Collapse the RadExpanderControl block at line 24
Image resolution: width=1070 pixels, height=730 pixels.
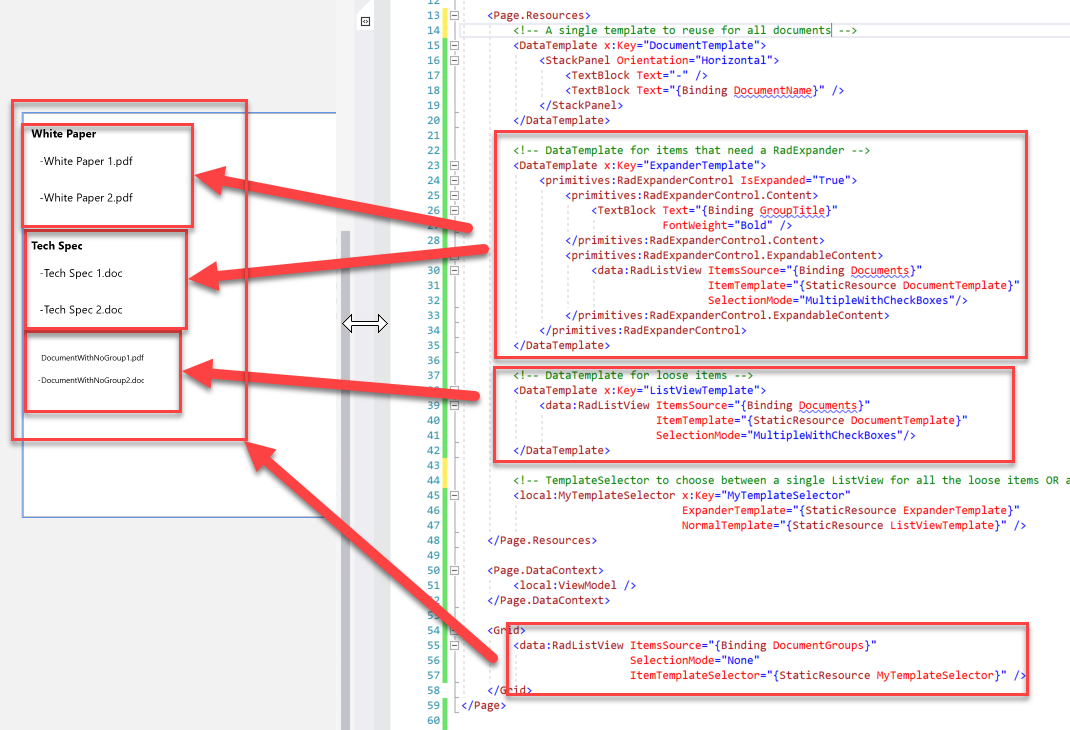tap(454, 180)
